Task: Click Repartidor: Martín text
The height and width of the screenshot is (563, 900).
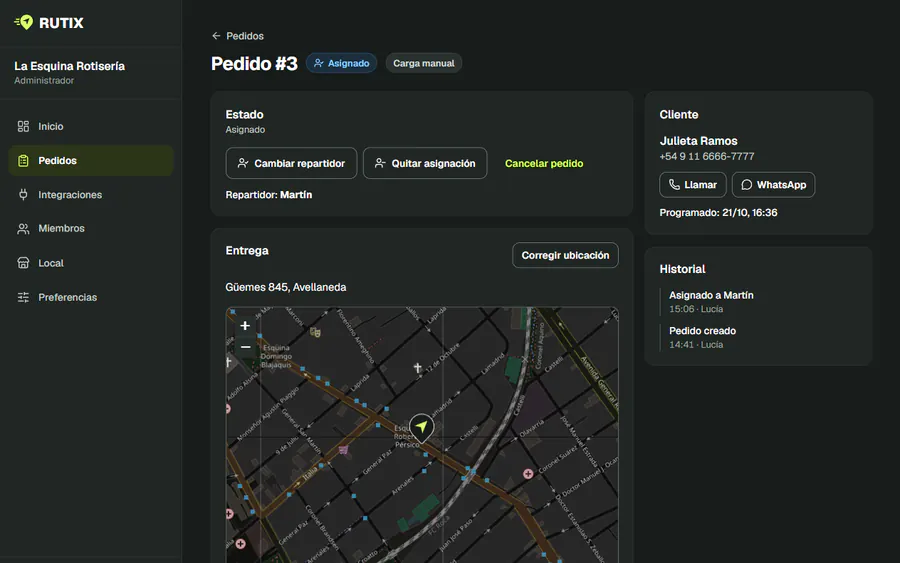Action: tap(269, 195)
